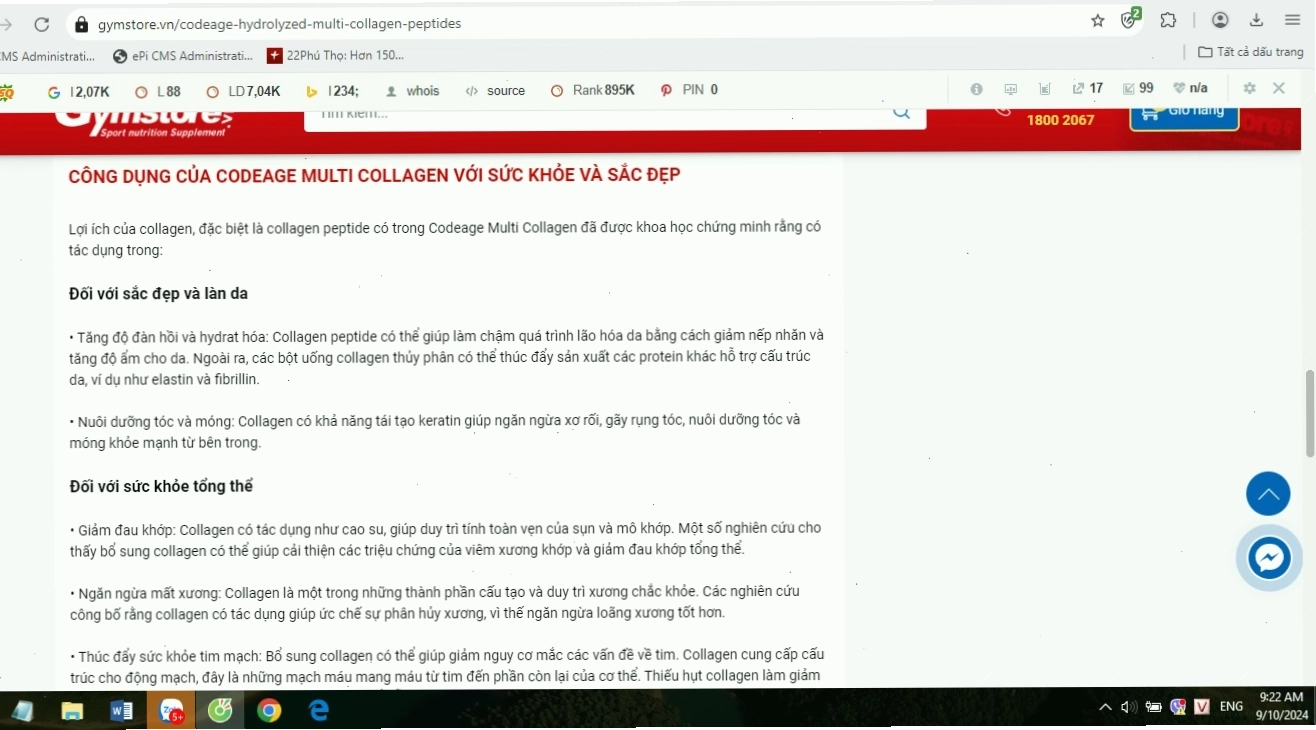Open the Extensions puzzle-piece menu
The height and width of the screenshot is (730, 1316).
coord(1168,21)
